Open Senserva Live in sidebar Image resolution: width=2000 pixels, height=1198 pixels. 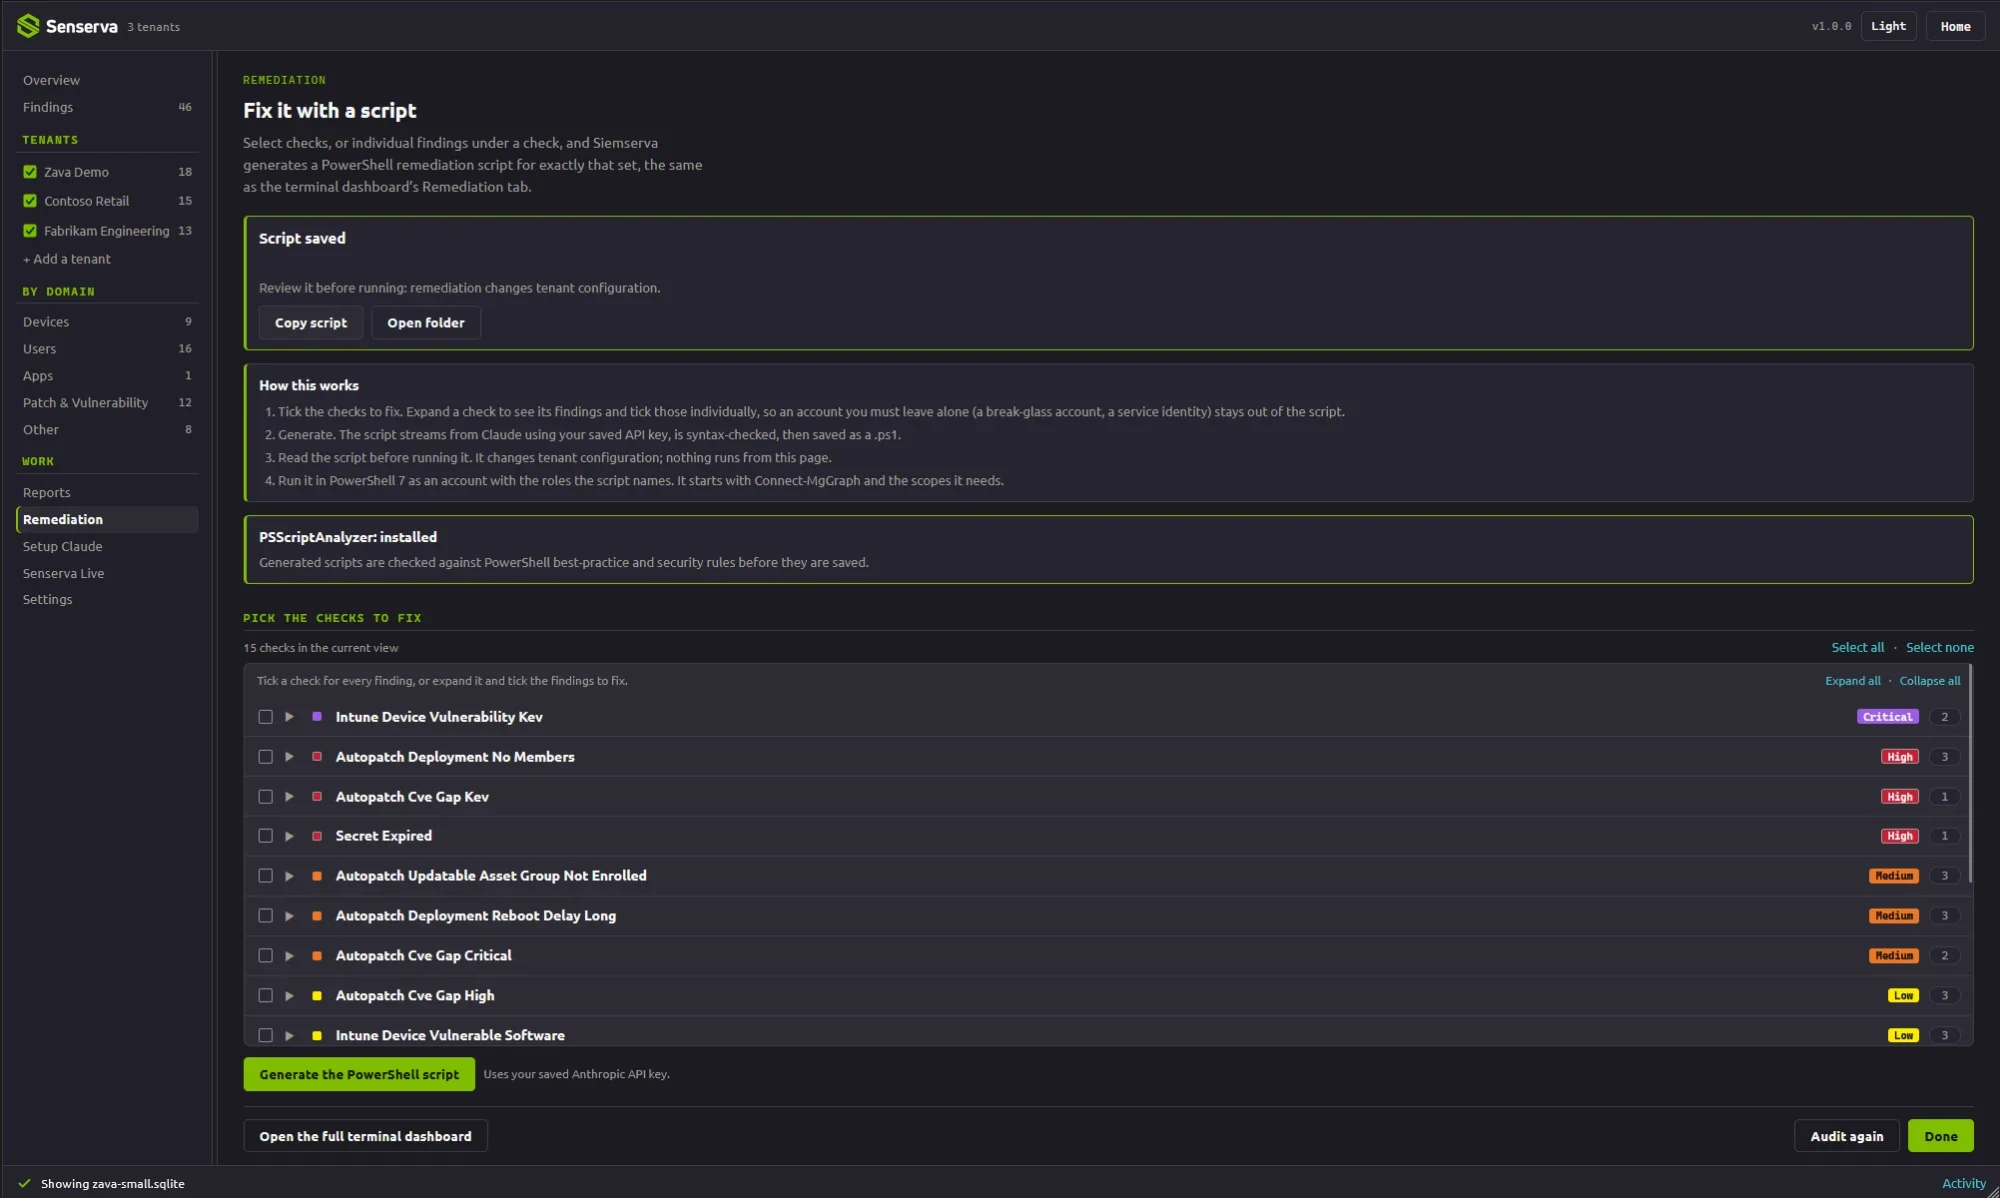point(107,574)
